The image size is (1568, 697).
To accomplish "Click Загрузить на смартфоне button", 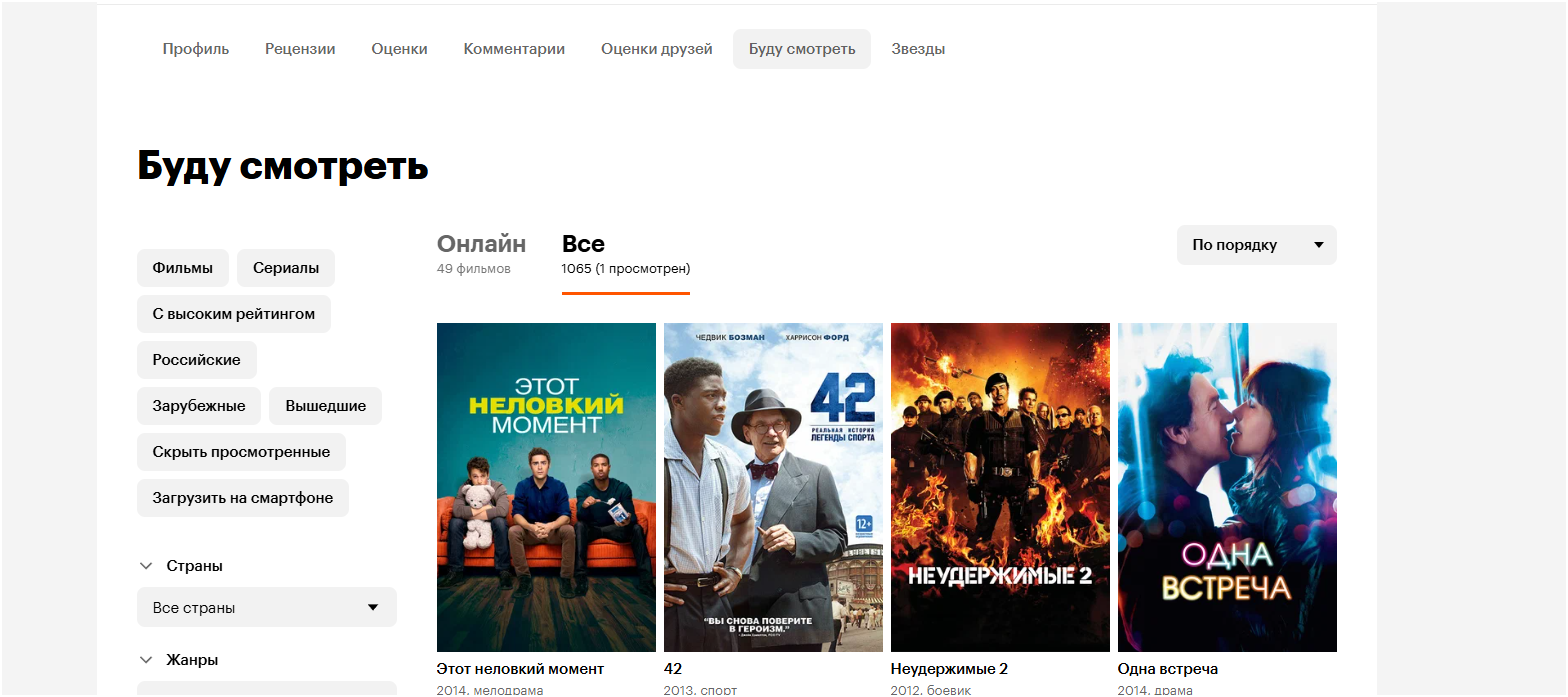I will (x=243, y=498).
